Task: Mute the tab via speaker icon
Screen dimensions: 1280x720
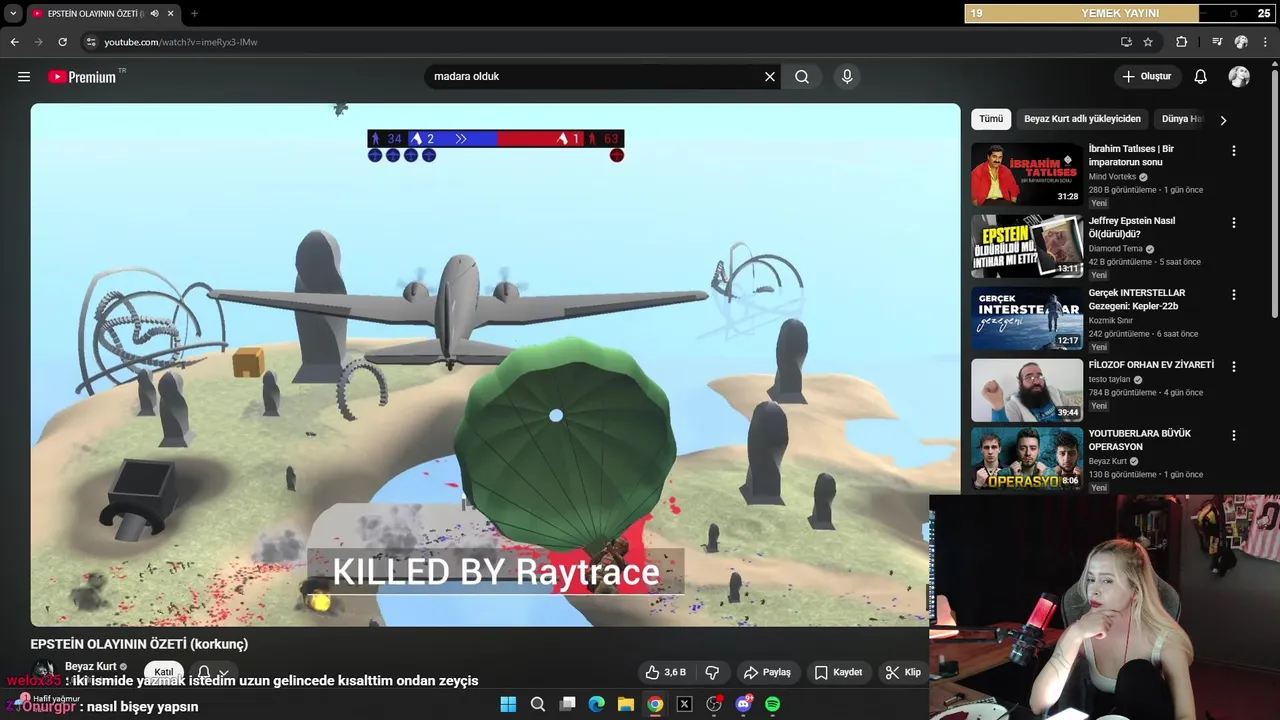Action: point(154,14)
